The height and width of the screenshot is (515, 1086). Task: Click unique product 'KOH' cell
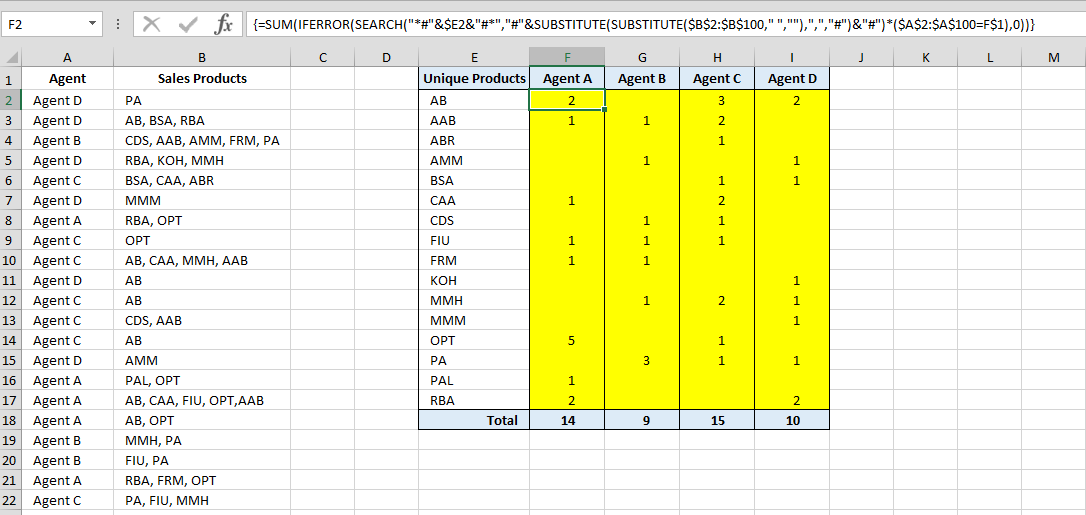[x=474, y=280]
